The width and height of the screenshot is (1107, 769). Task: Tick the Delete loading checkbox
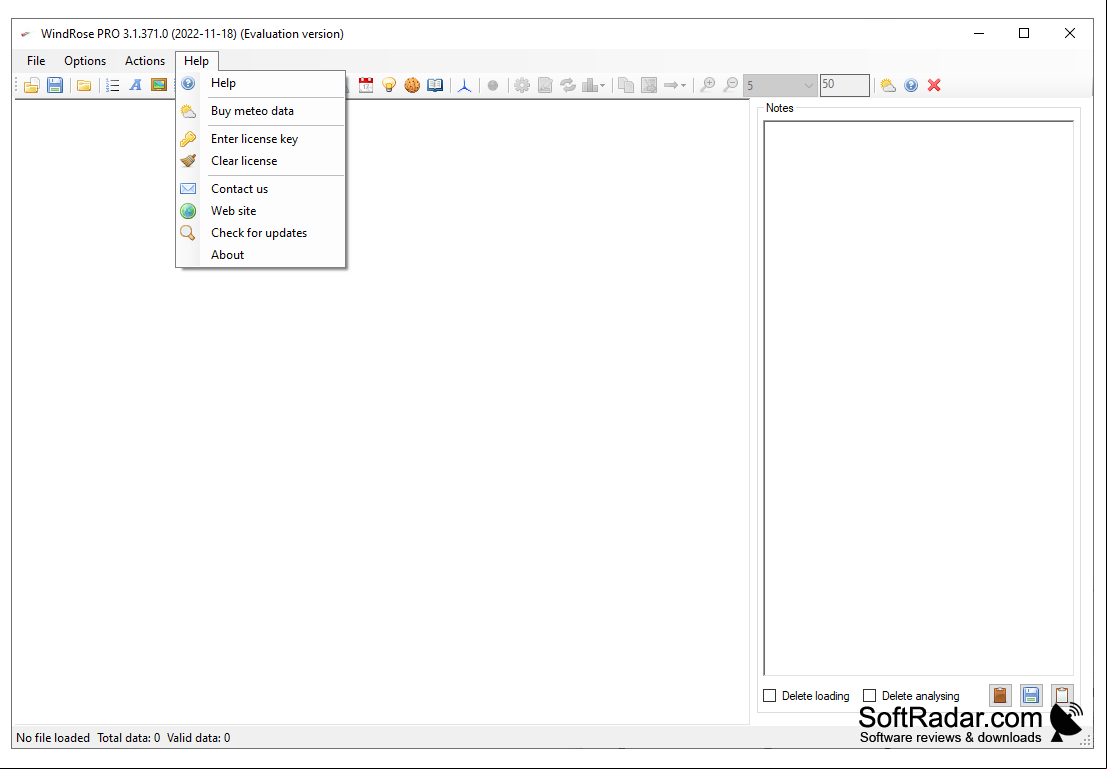tap(770, 696)
